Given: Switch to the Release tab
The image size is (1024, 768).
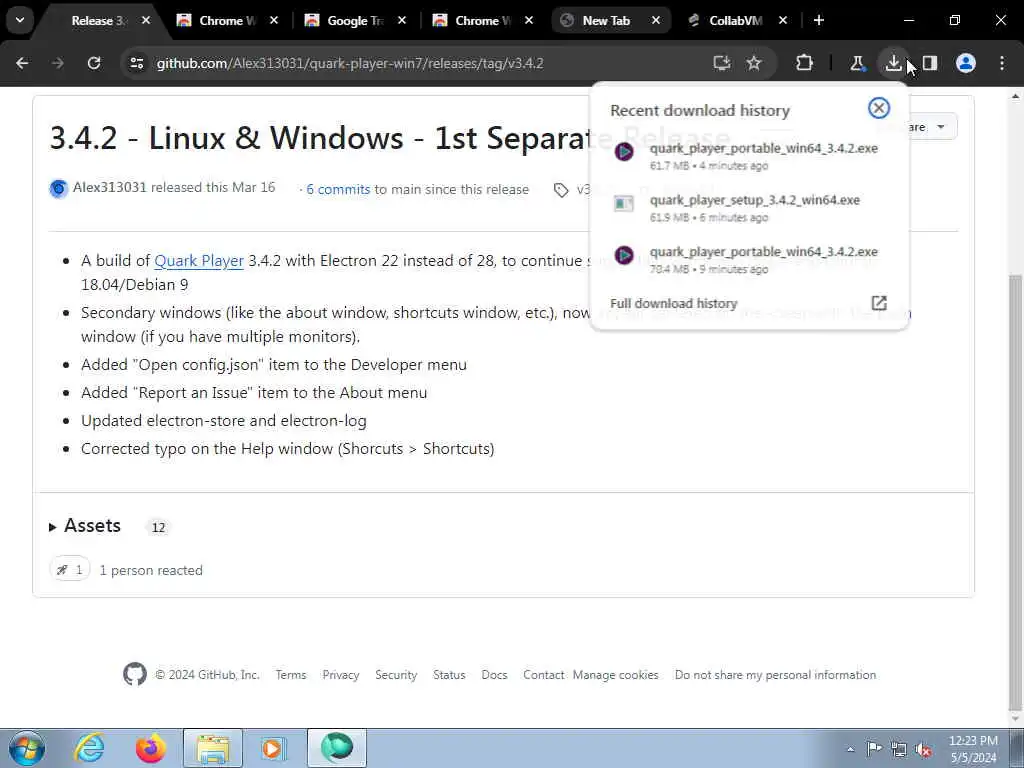Looking at the screenshot, I should click(98, 21).
